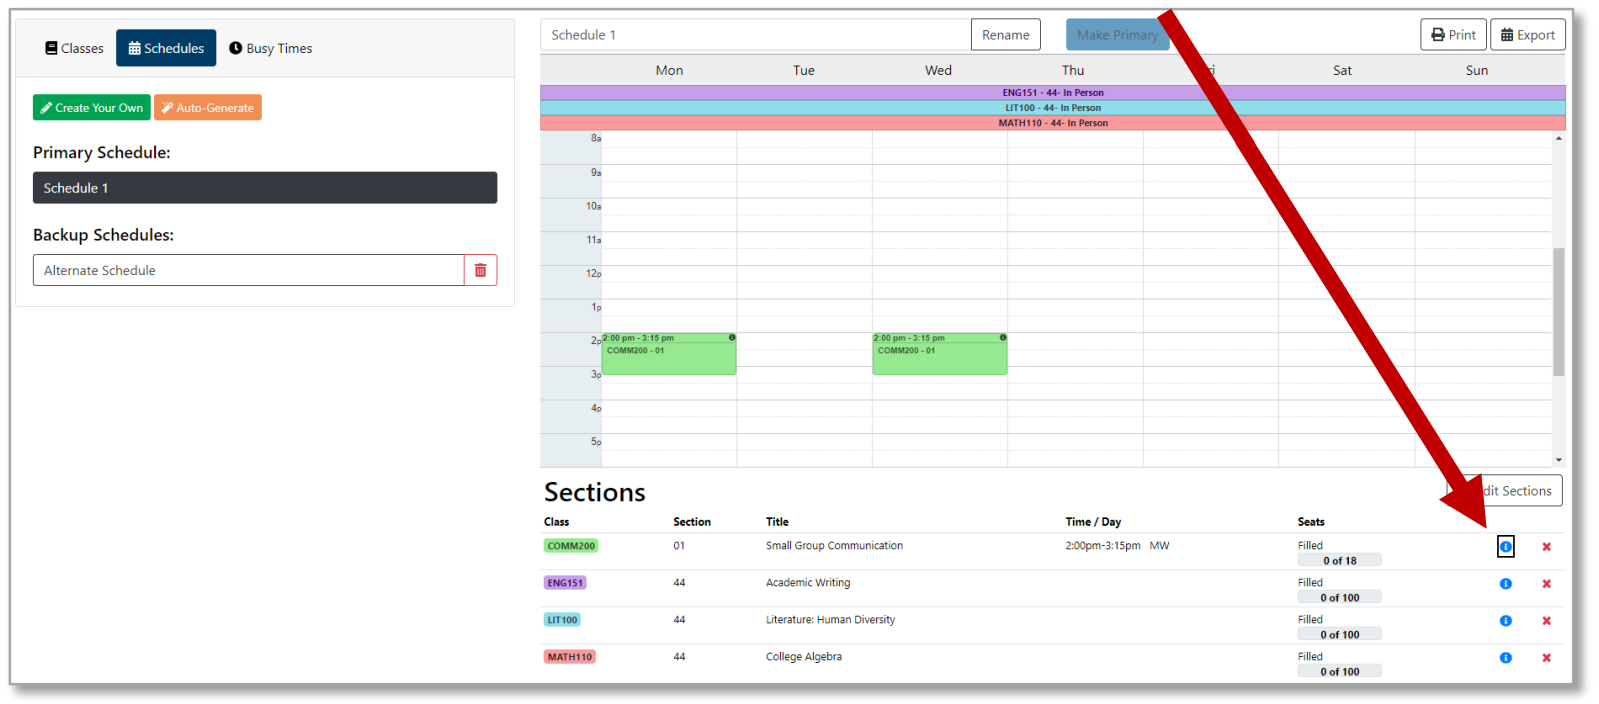
Task: Remove COMM200 section with red X
Action: 1546,547
